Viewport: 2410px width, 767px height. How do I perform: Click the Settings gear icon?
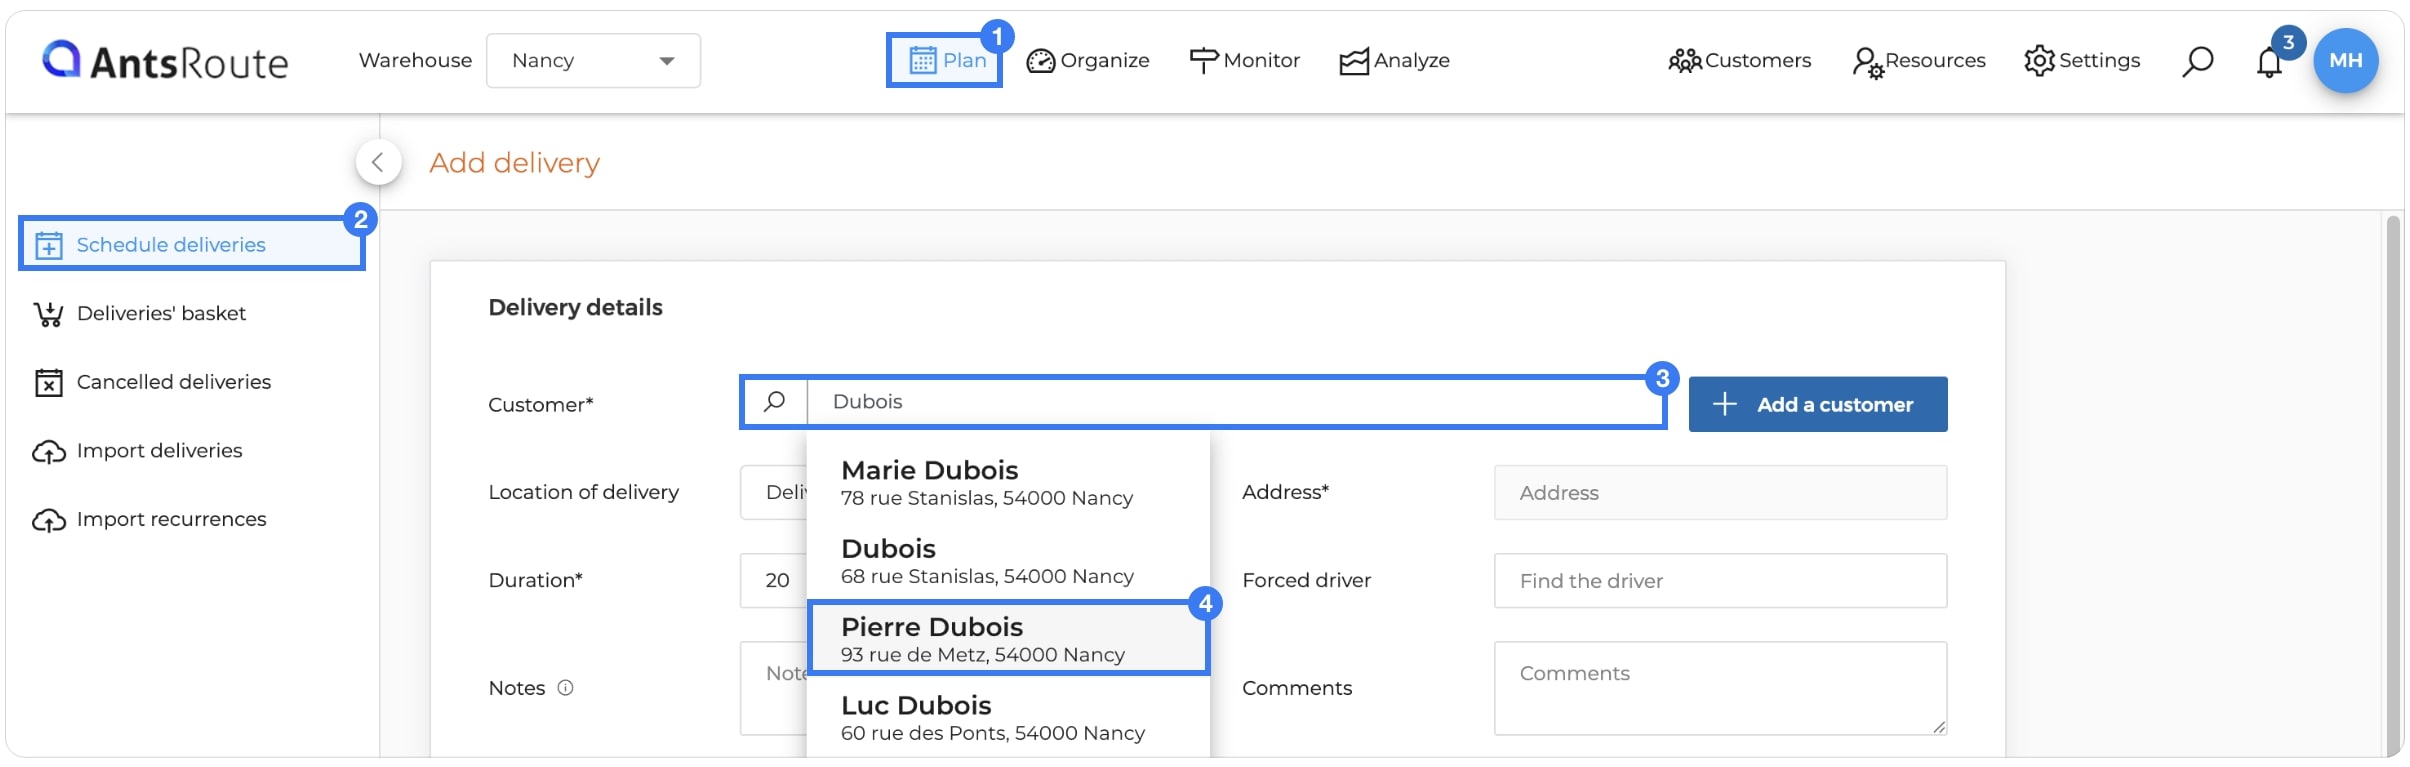pos(2040,61)
